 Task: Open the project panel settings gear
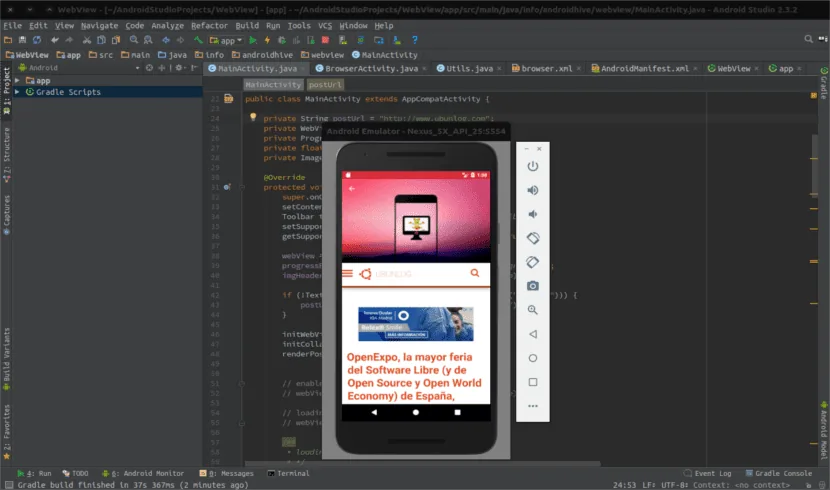pyautogui.click(x=179, y=68)
